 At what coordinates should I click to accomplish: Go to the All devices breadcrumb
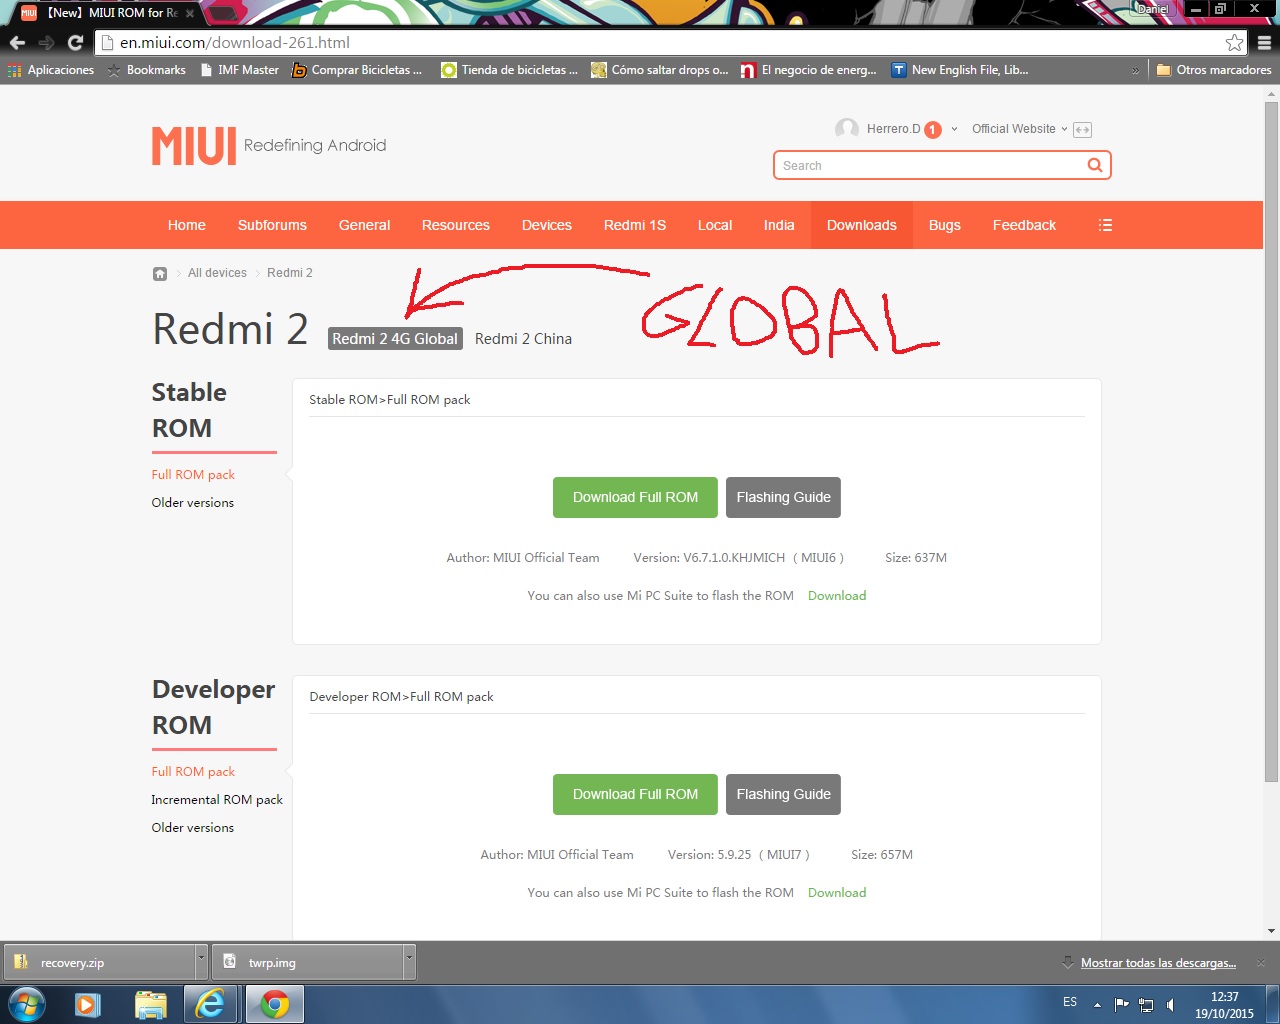coord(217,273)
